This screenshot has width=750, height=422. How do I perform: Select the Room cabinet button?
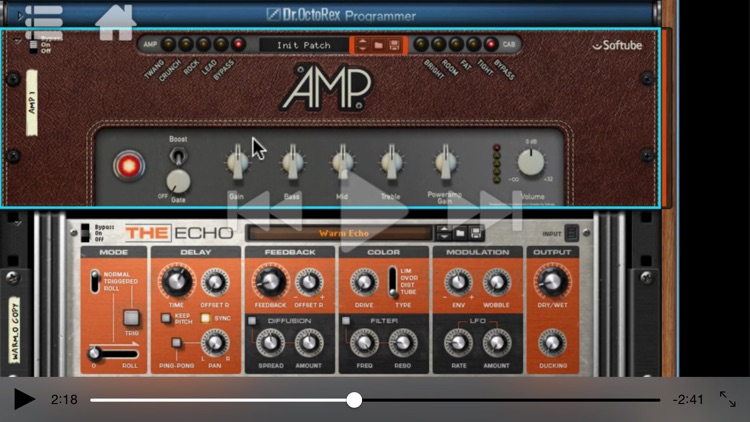439,44
